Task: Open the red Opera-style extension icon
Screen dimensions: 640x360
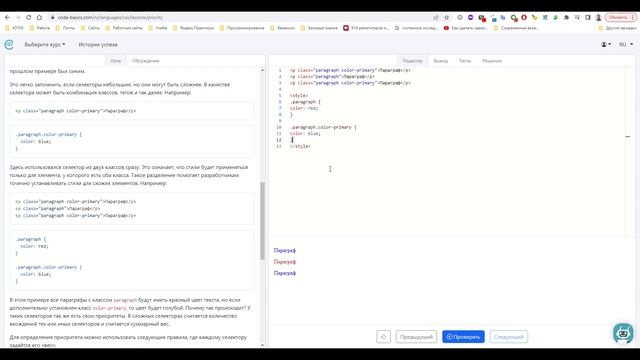Action: pos(524,18)
